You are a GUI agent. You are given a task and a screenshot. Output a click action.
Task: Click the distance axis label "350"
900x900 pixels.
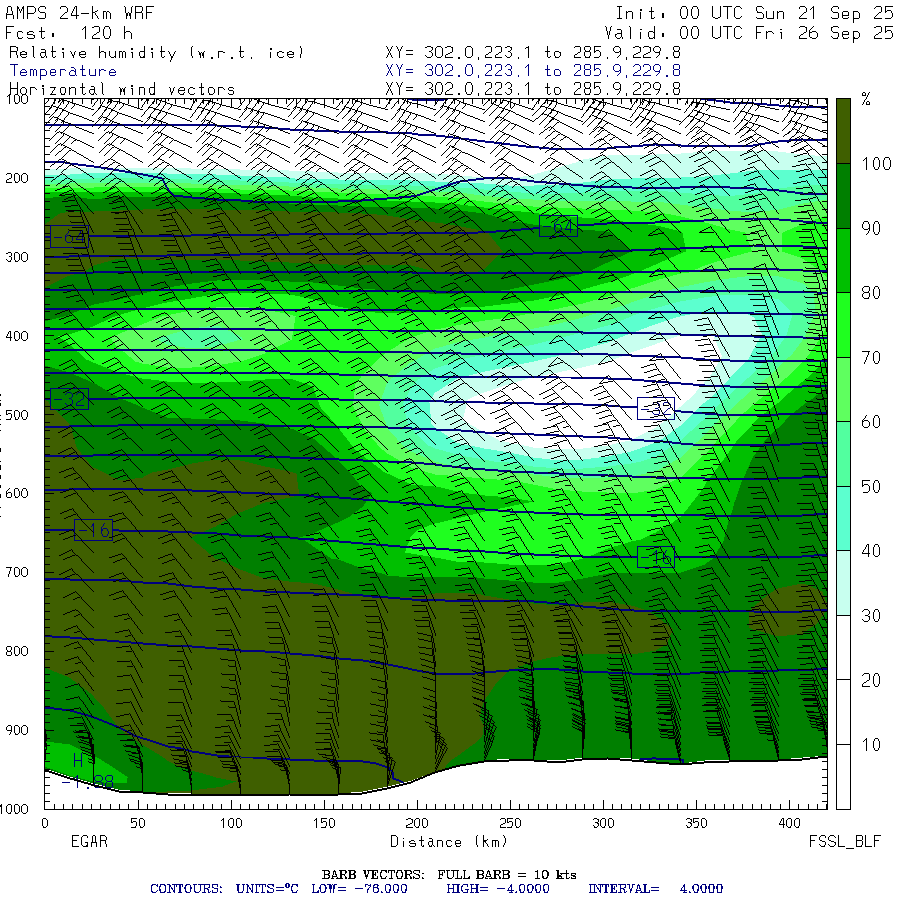696,823
